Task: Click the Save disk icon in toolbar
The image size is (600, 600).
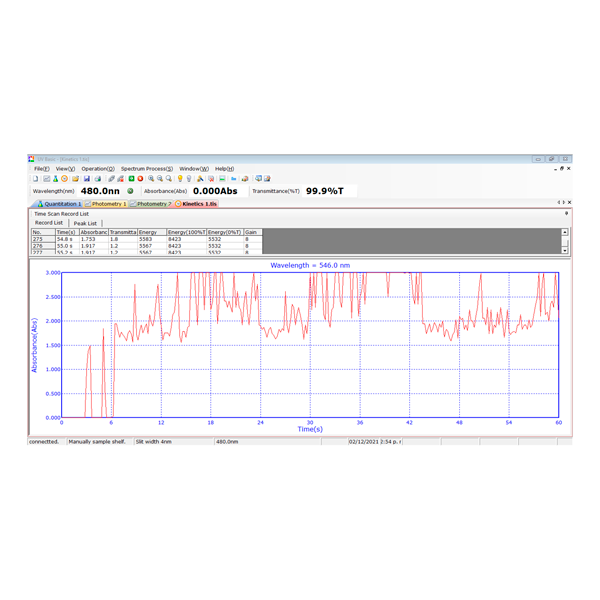Action: [x=86, y=179]
